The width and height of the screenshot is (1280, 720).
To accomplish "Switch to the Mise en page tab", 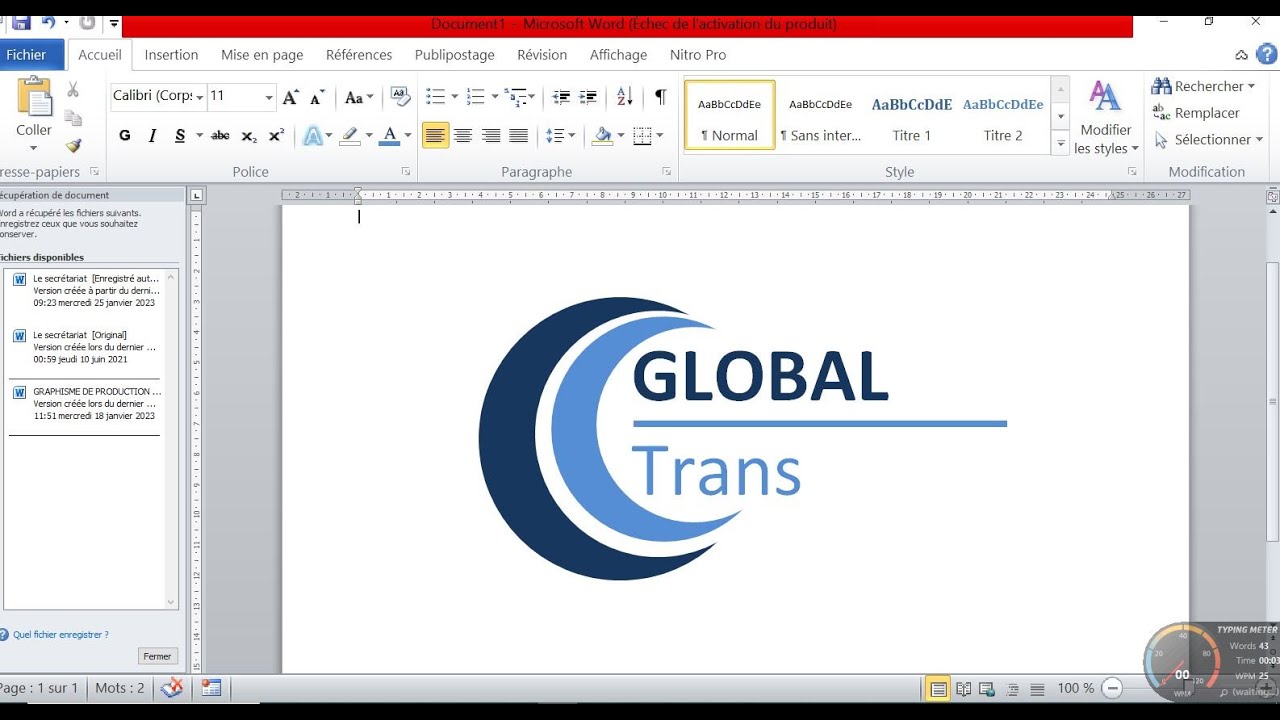I will (x=262, y=55).
